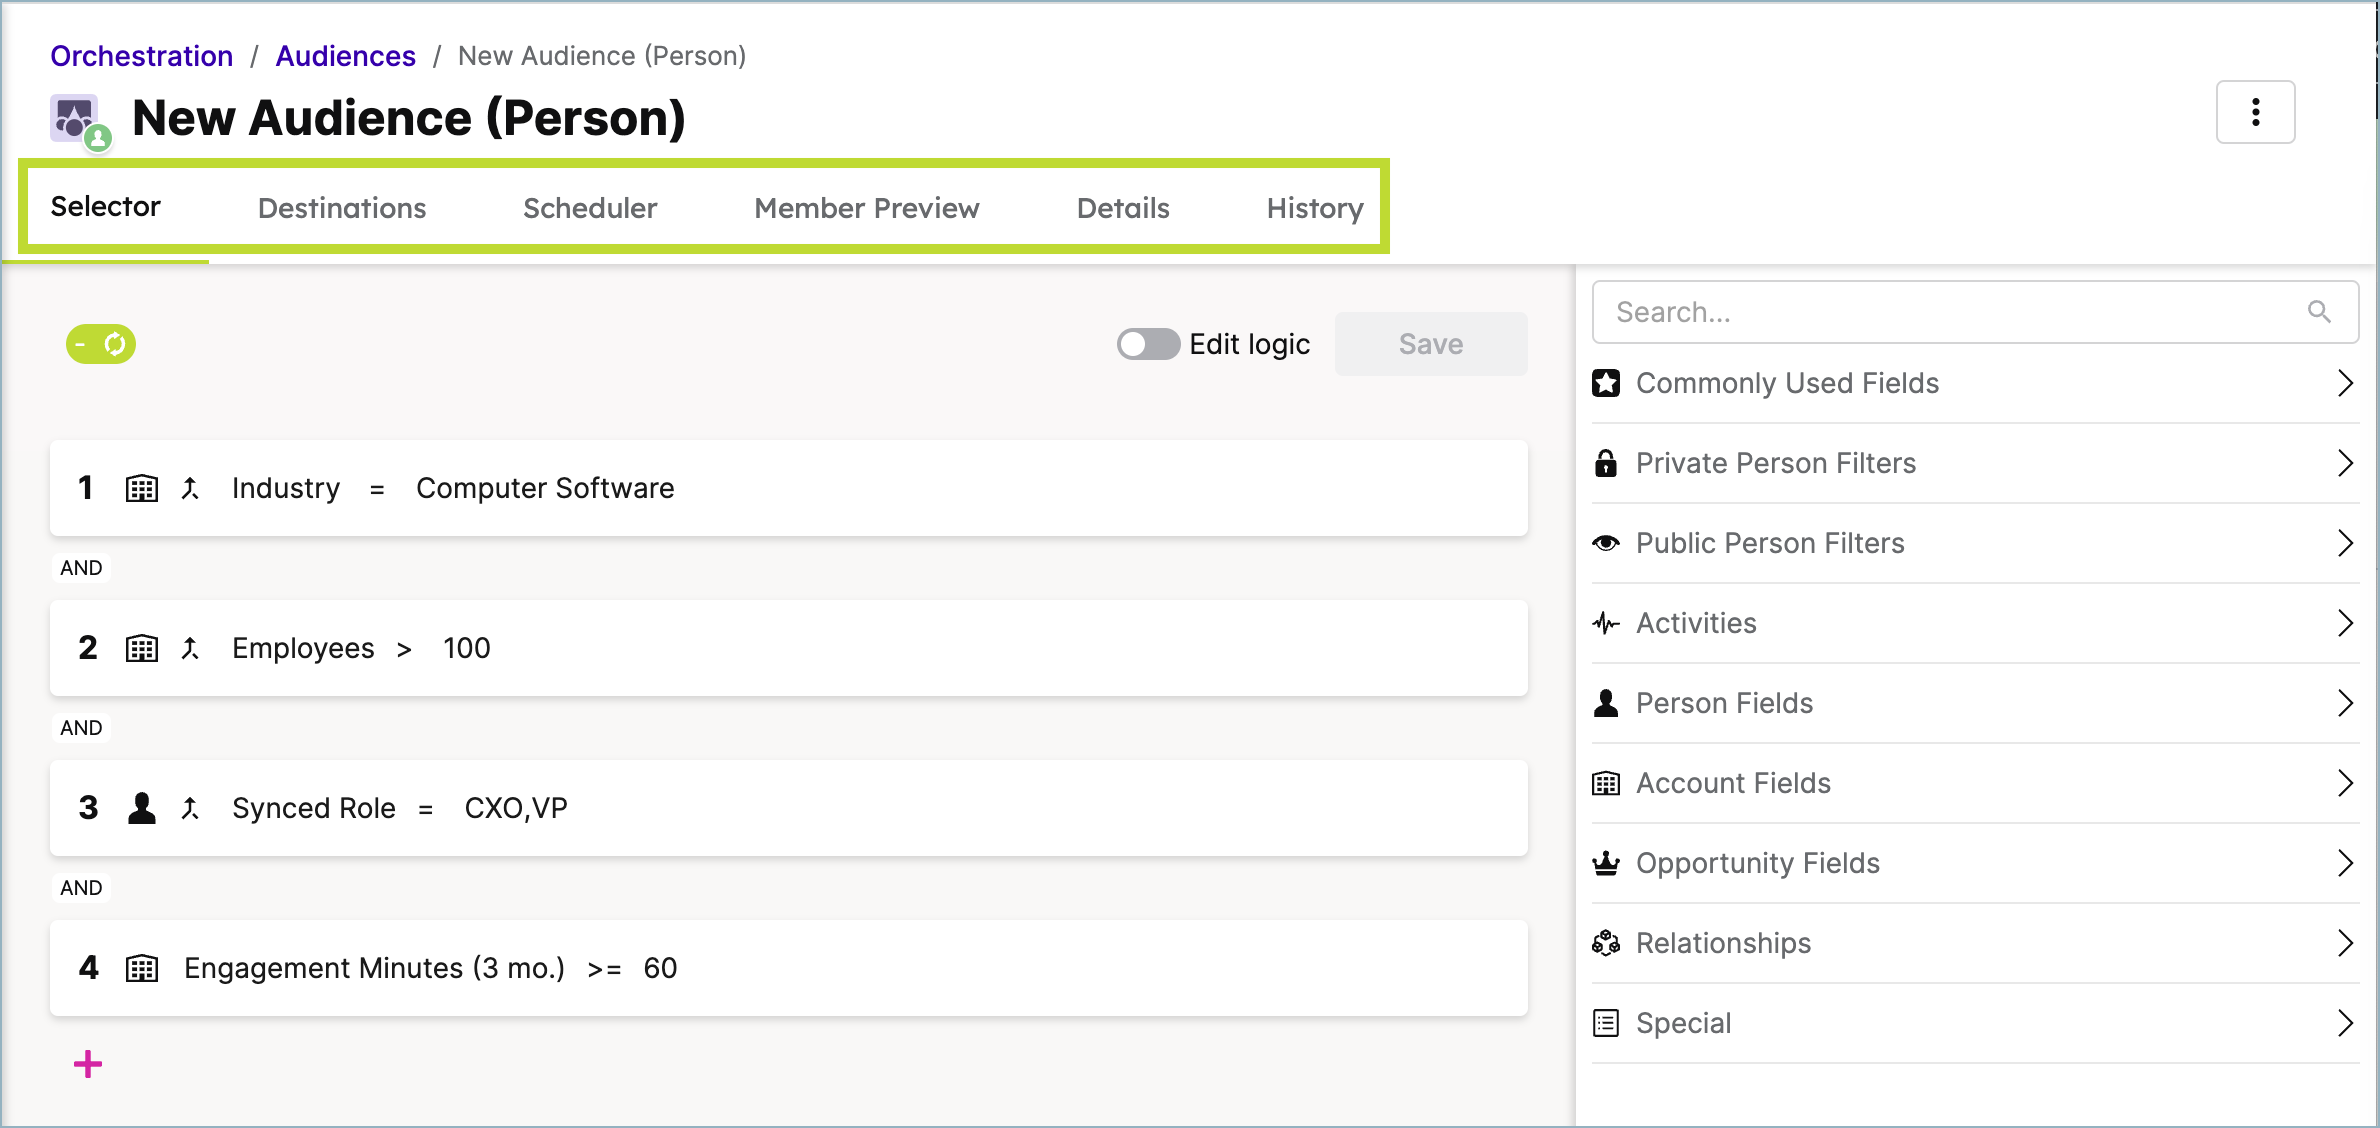Screen dimensions: 2380x1128
Task: Click the value 60 in row 4
Action: tap(660, 968)
